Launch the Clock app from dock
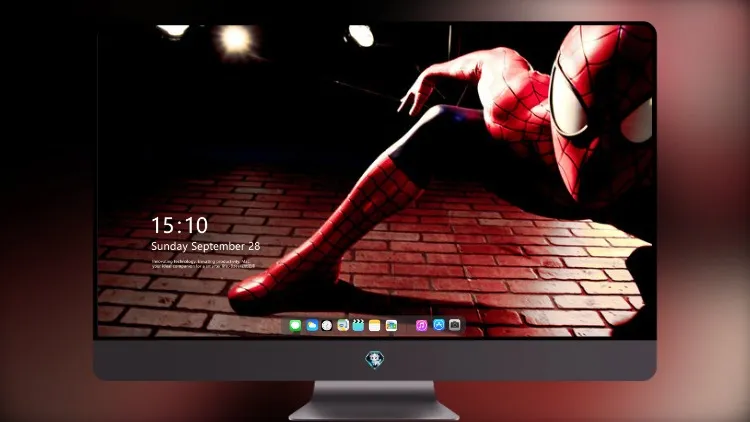This screenshot has height=422, width=750. (327, 326)
